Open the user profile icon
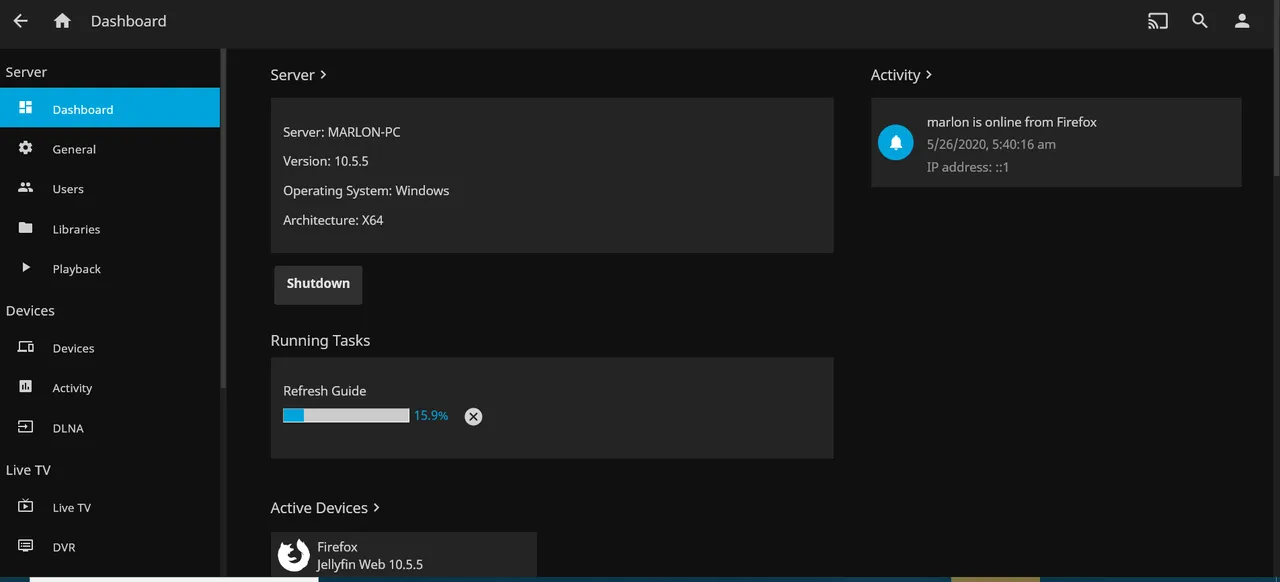This screenshot has height=582, width=1280. coord(1242,21)
